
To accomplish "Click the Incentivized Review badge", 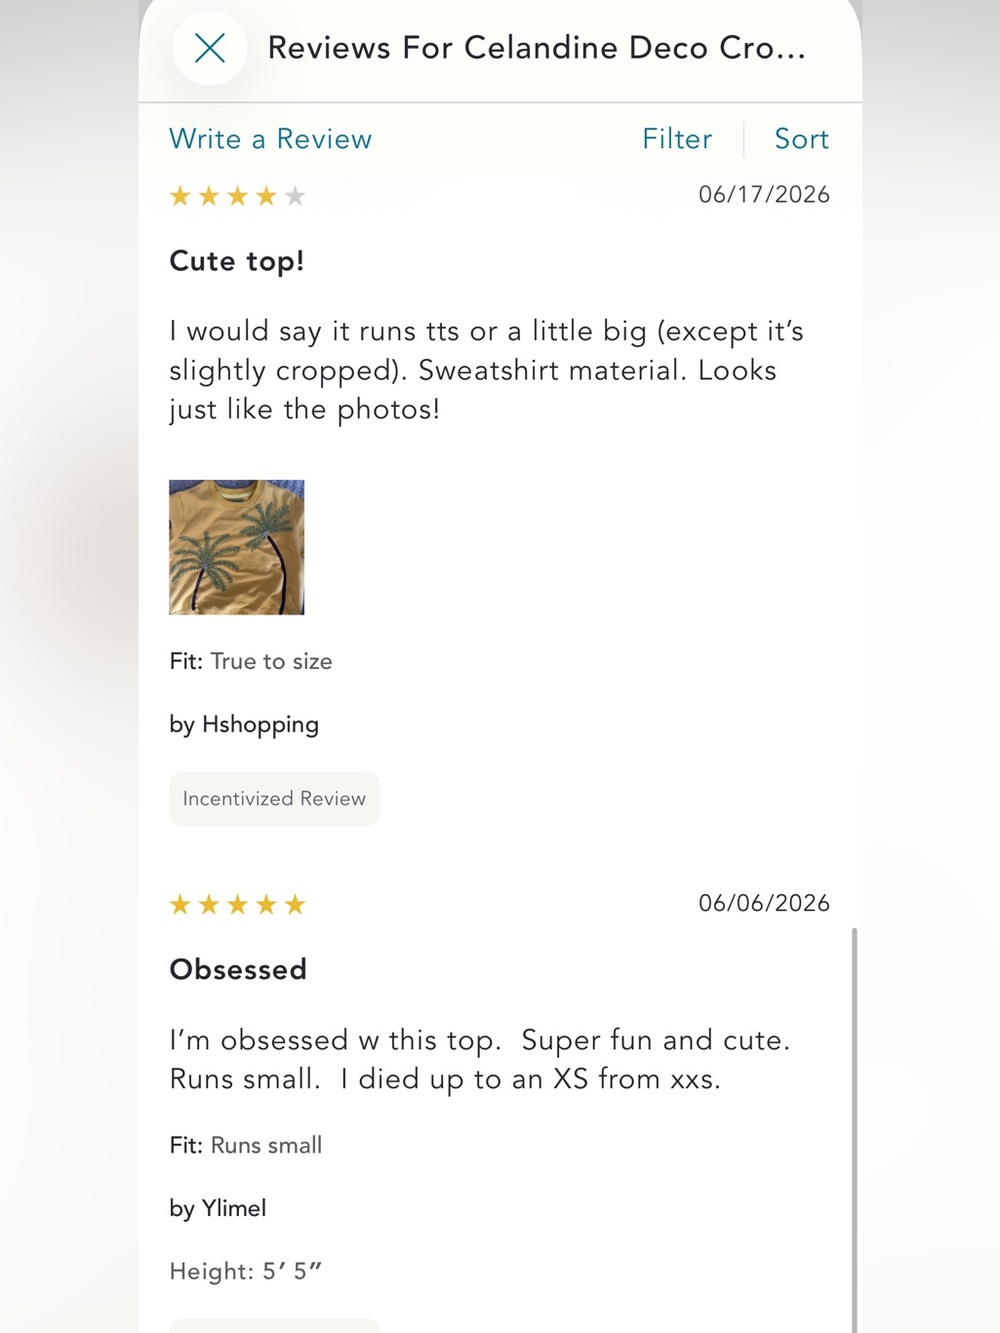I will click(274, 799).
